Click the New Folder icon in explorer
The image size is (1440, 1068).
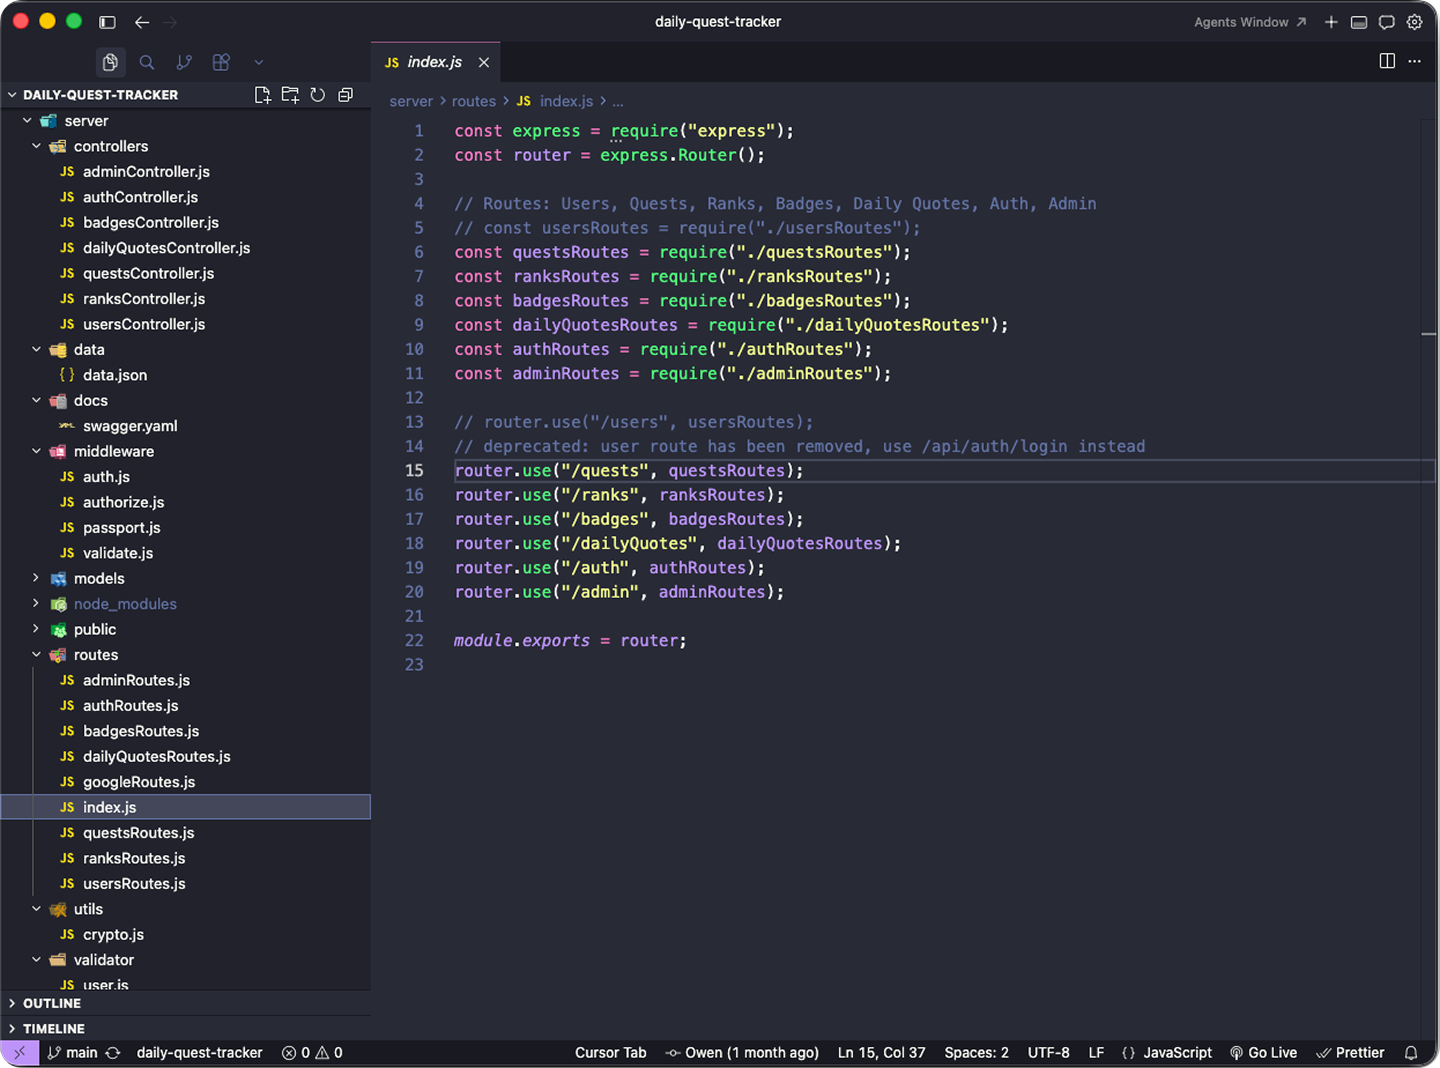click(290, 95)
